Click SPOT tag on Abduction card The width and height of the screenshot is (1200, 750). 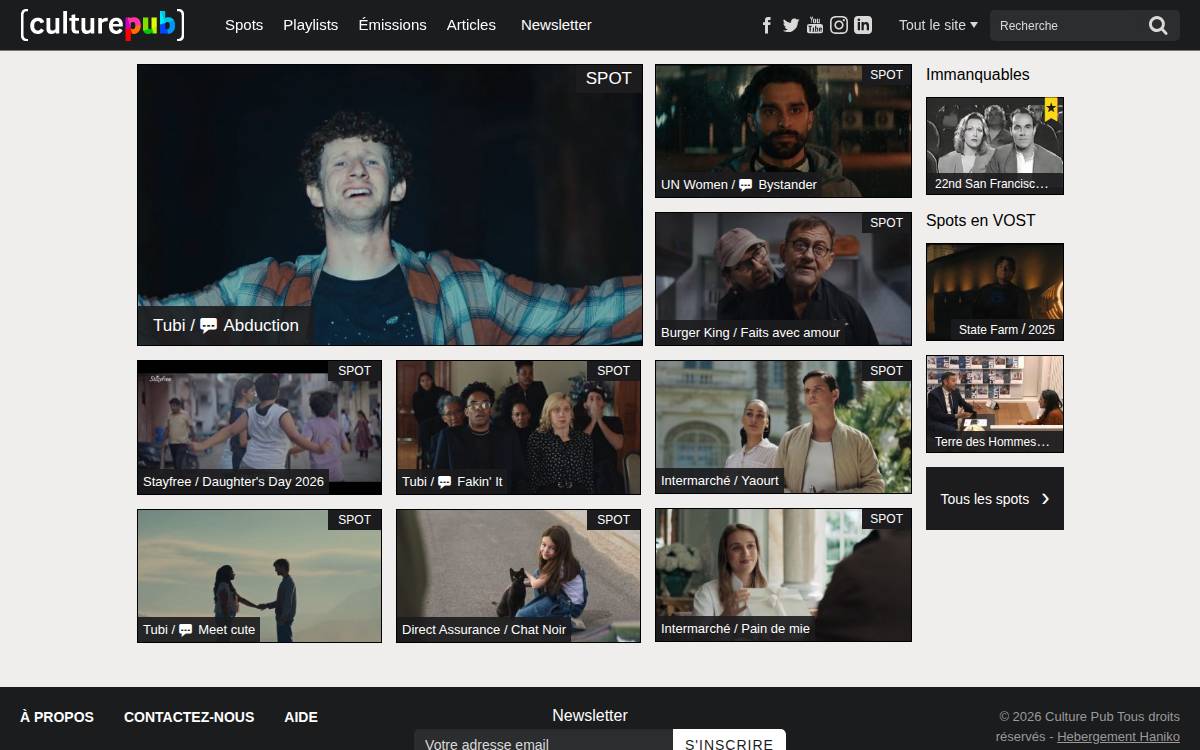tap(609, 78)
